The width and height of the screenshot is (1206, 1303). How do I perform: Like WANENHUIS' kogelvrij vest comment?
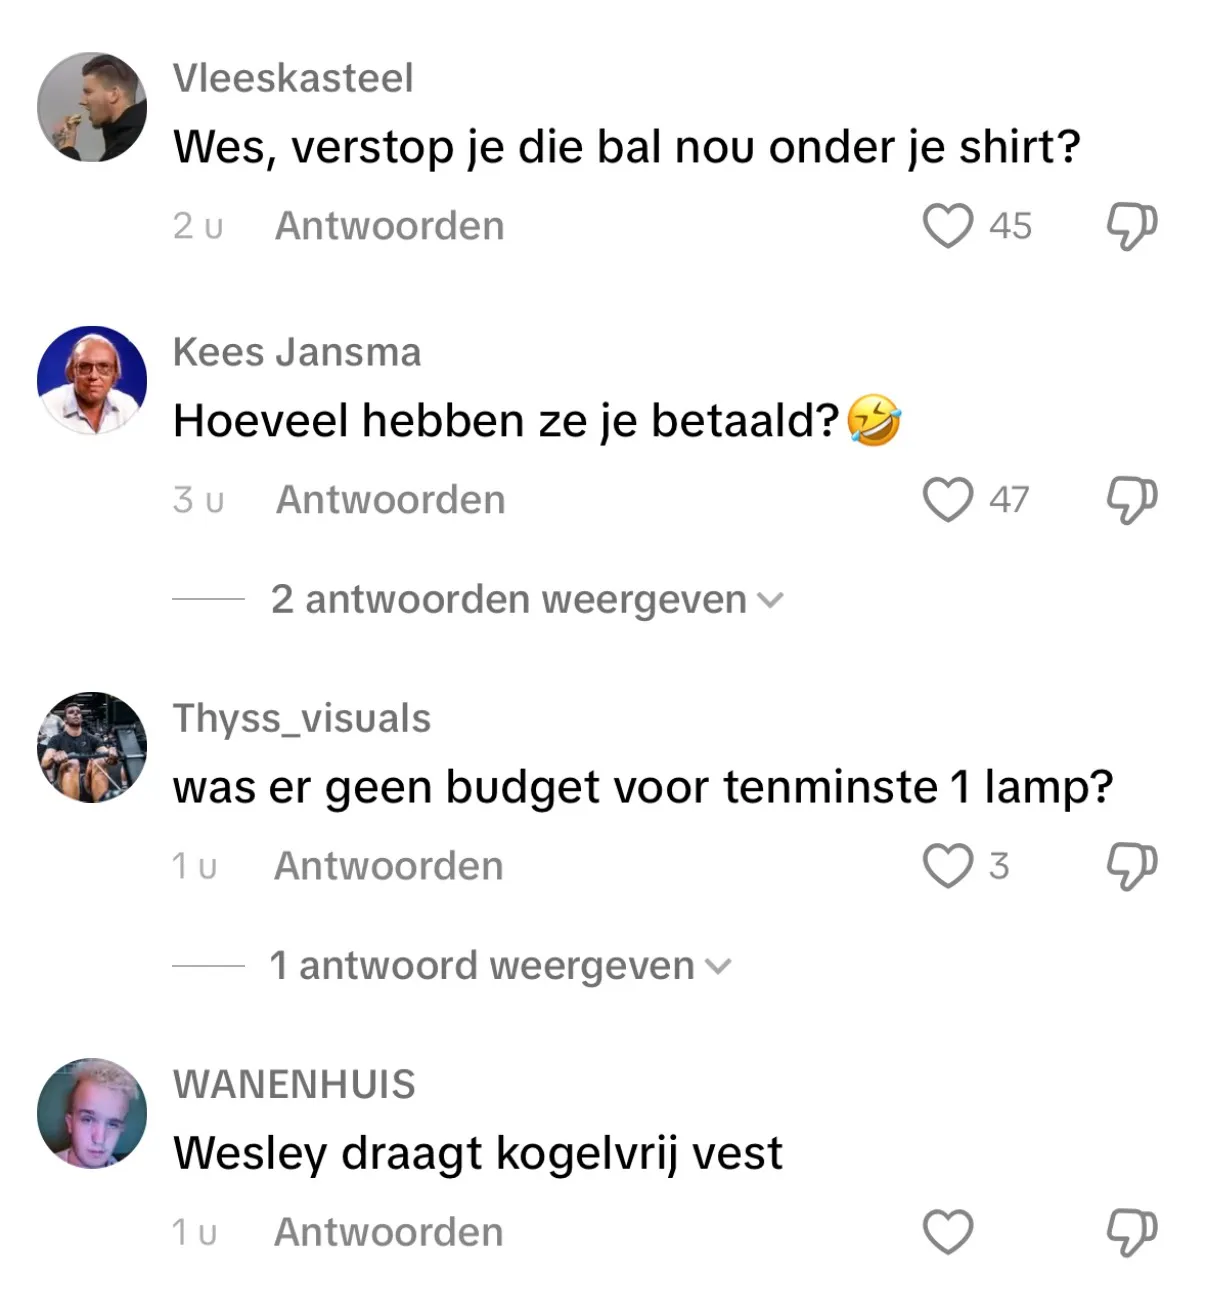point(947,1232)
